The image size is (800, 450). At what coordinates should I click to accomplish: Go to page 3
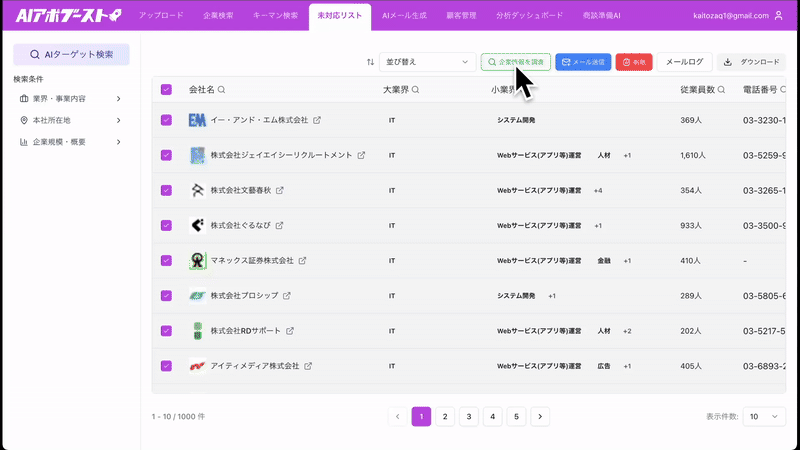tap(469, 417)
